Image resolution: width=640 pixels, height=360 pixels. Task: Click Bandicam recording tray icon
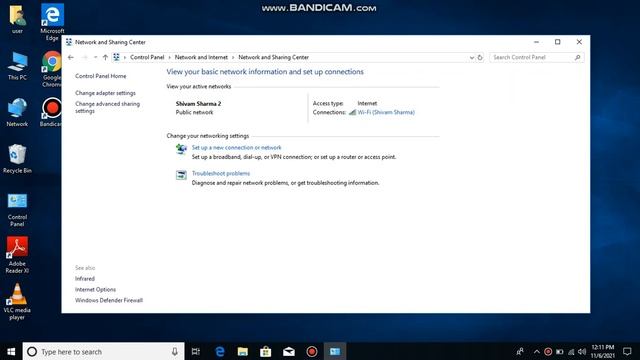[x=548, y=352]
